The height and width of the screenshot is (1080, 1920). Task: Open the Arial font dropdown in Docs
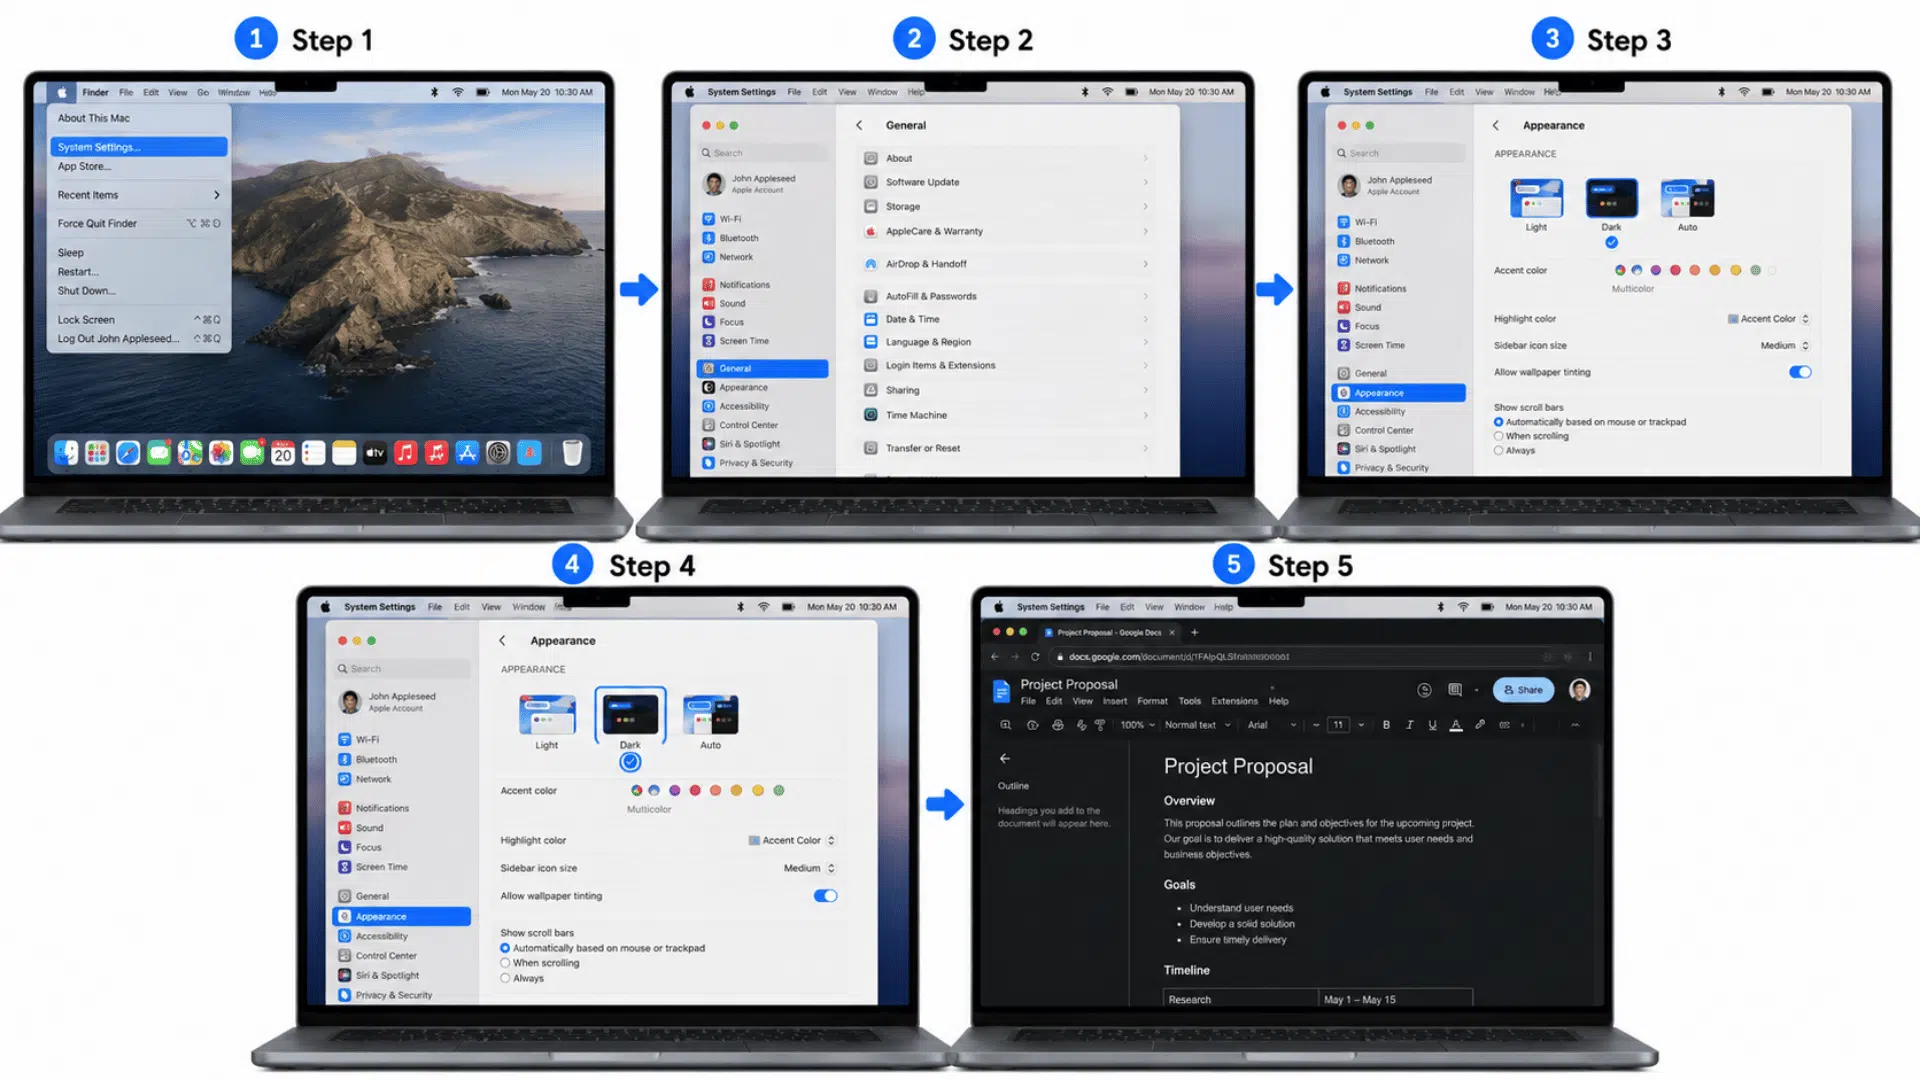pyautogui.click(x=1272, y=725)
